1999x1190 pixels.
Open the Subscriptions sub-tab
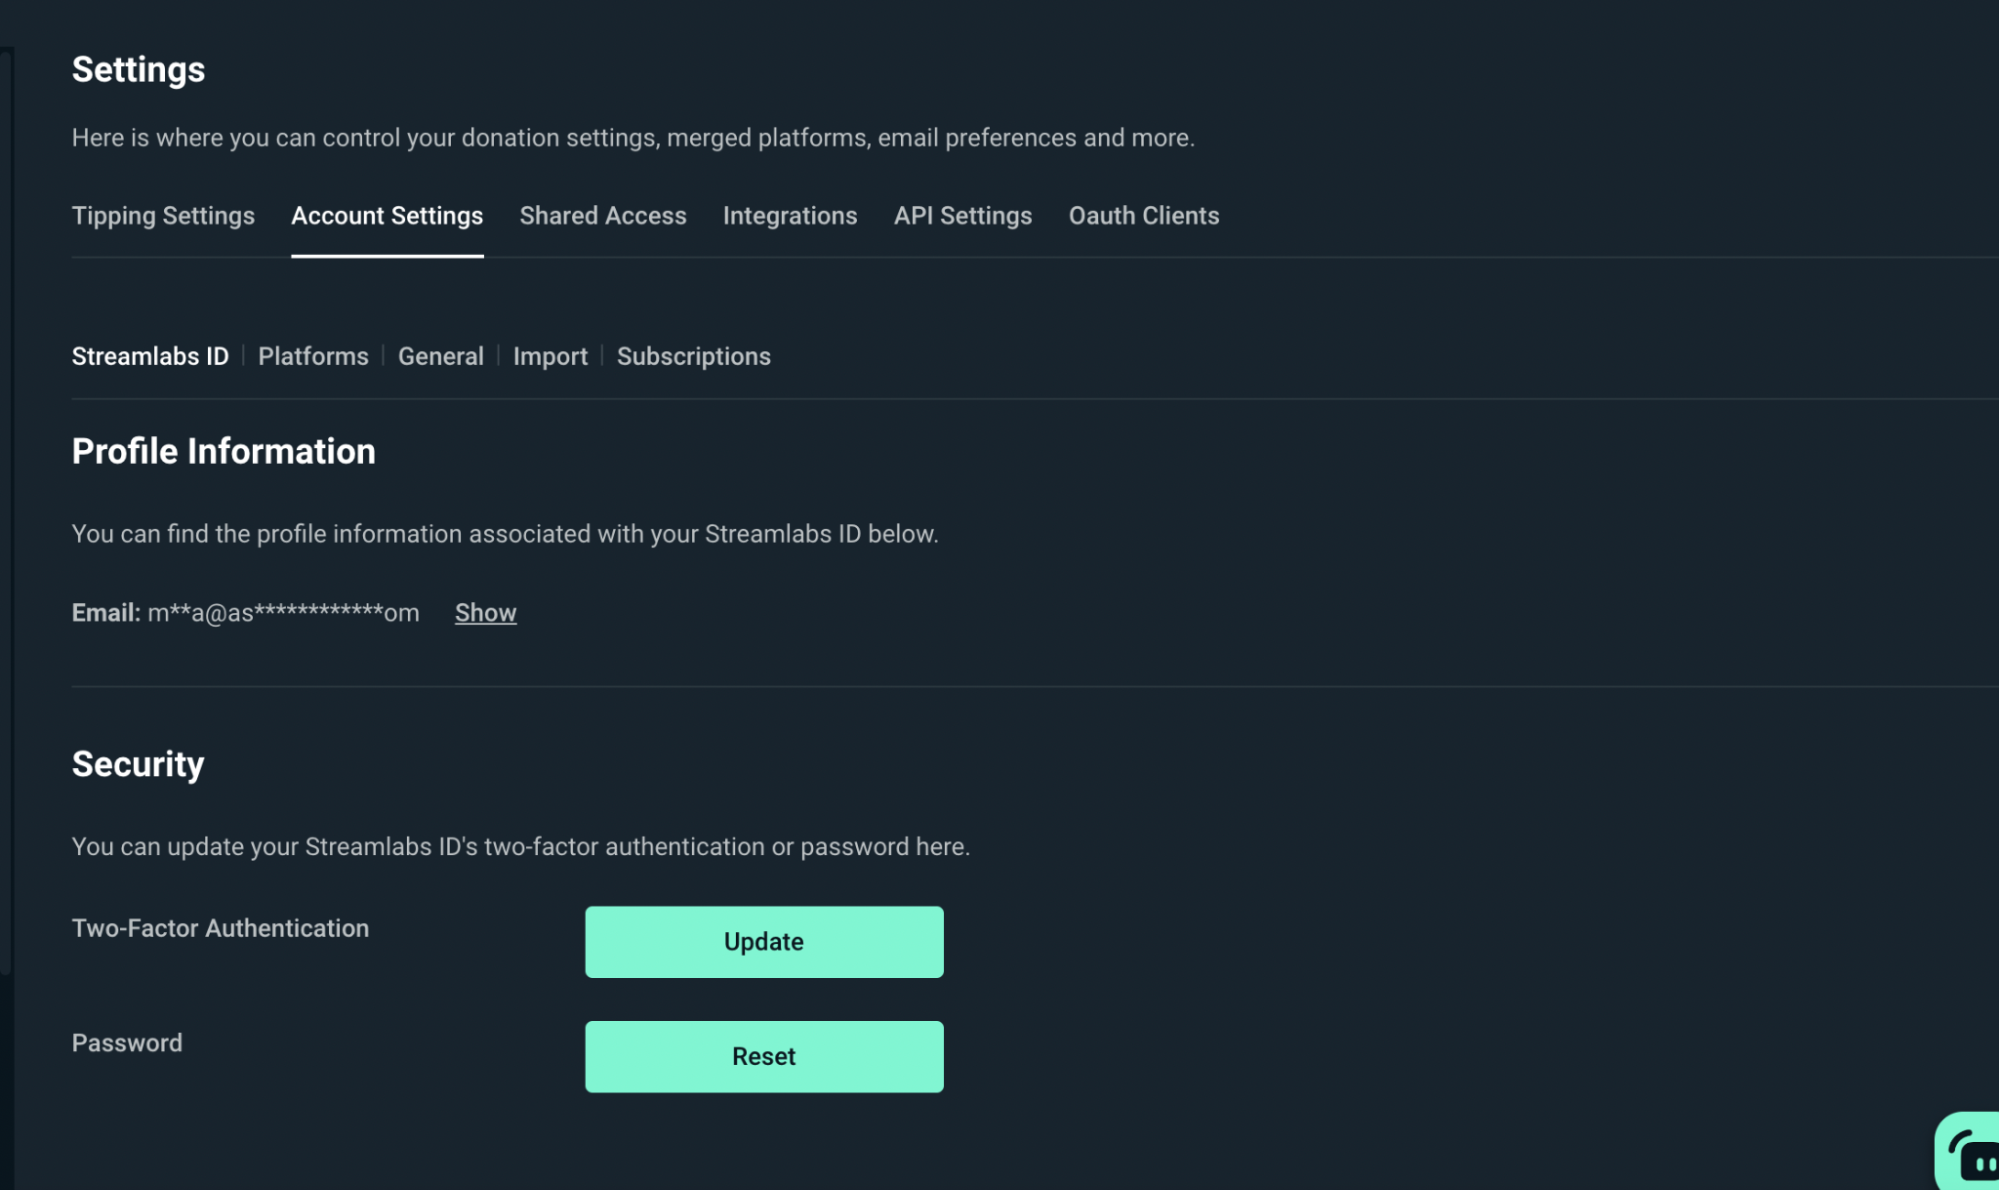coord(693,356)
